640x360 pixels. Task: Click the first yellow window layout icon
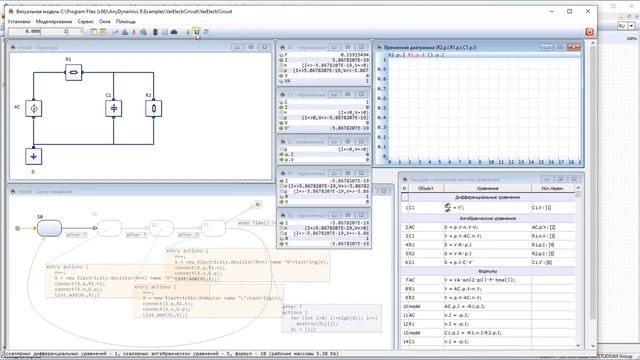(x=93, y=32)
